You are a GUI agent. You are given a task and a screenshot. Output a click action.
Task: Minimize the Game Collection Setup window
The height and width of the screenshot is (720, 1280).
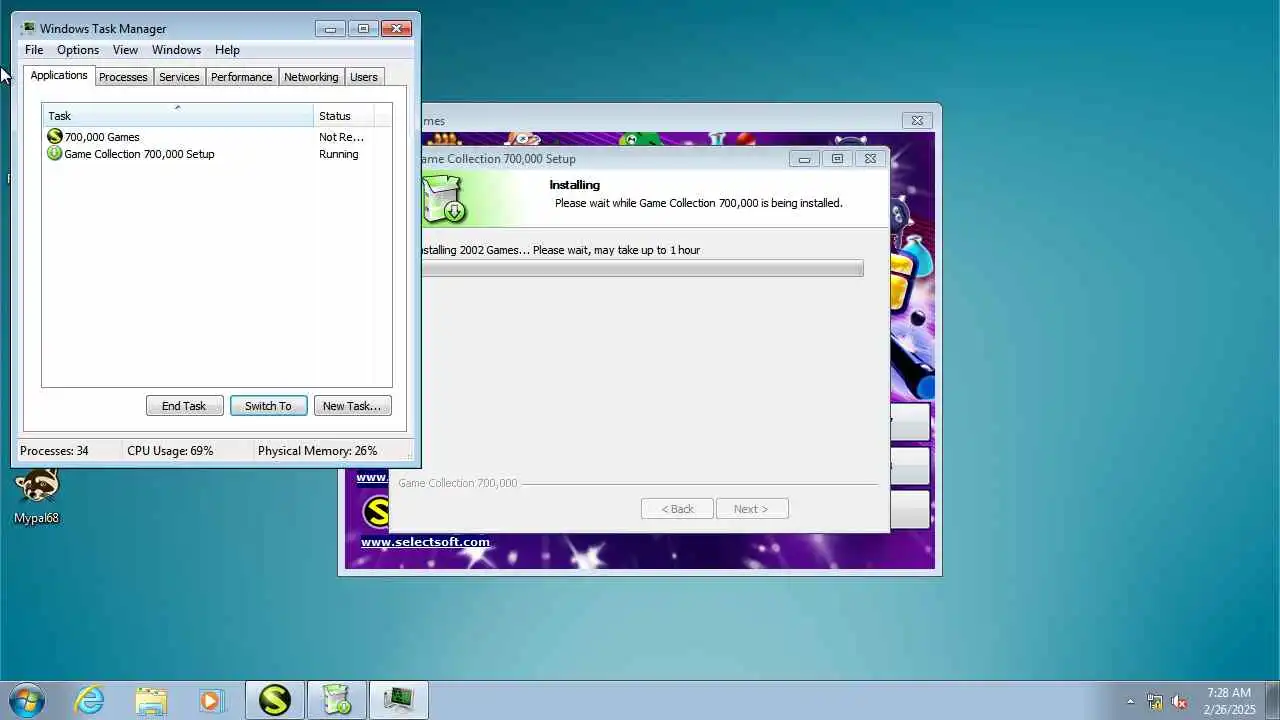pos(804,158)
